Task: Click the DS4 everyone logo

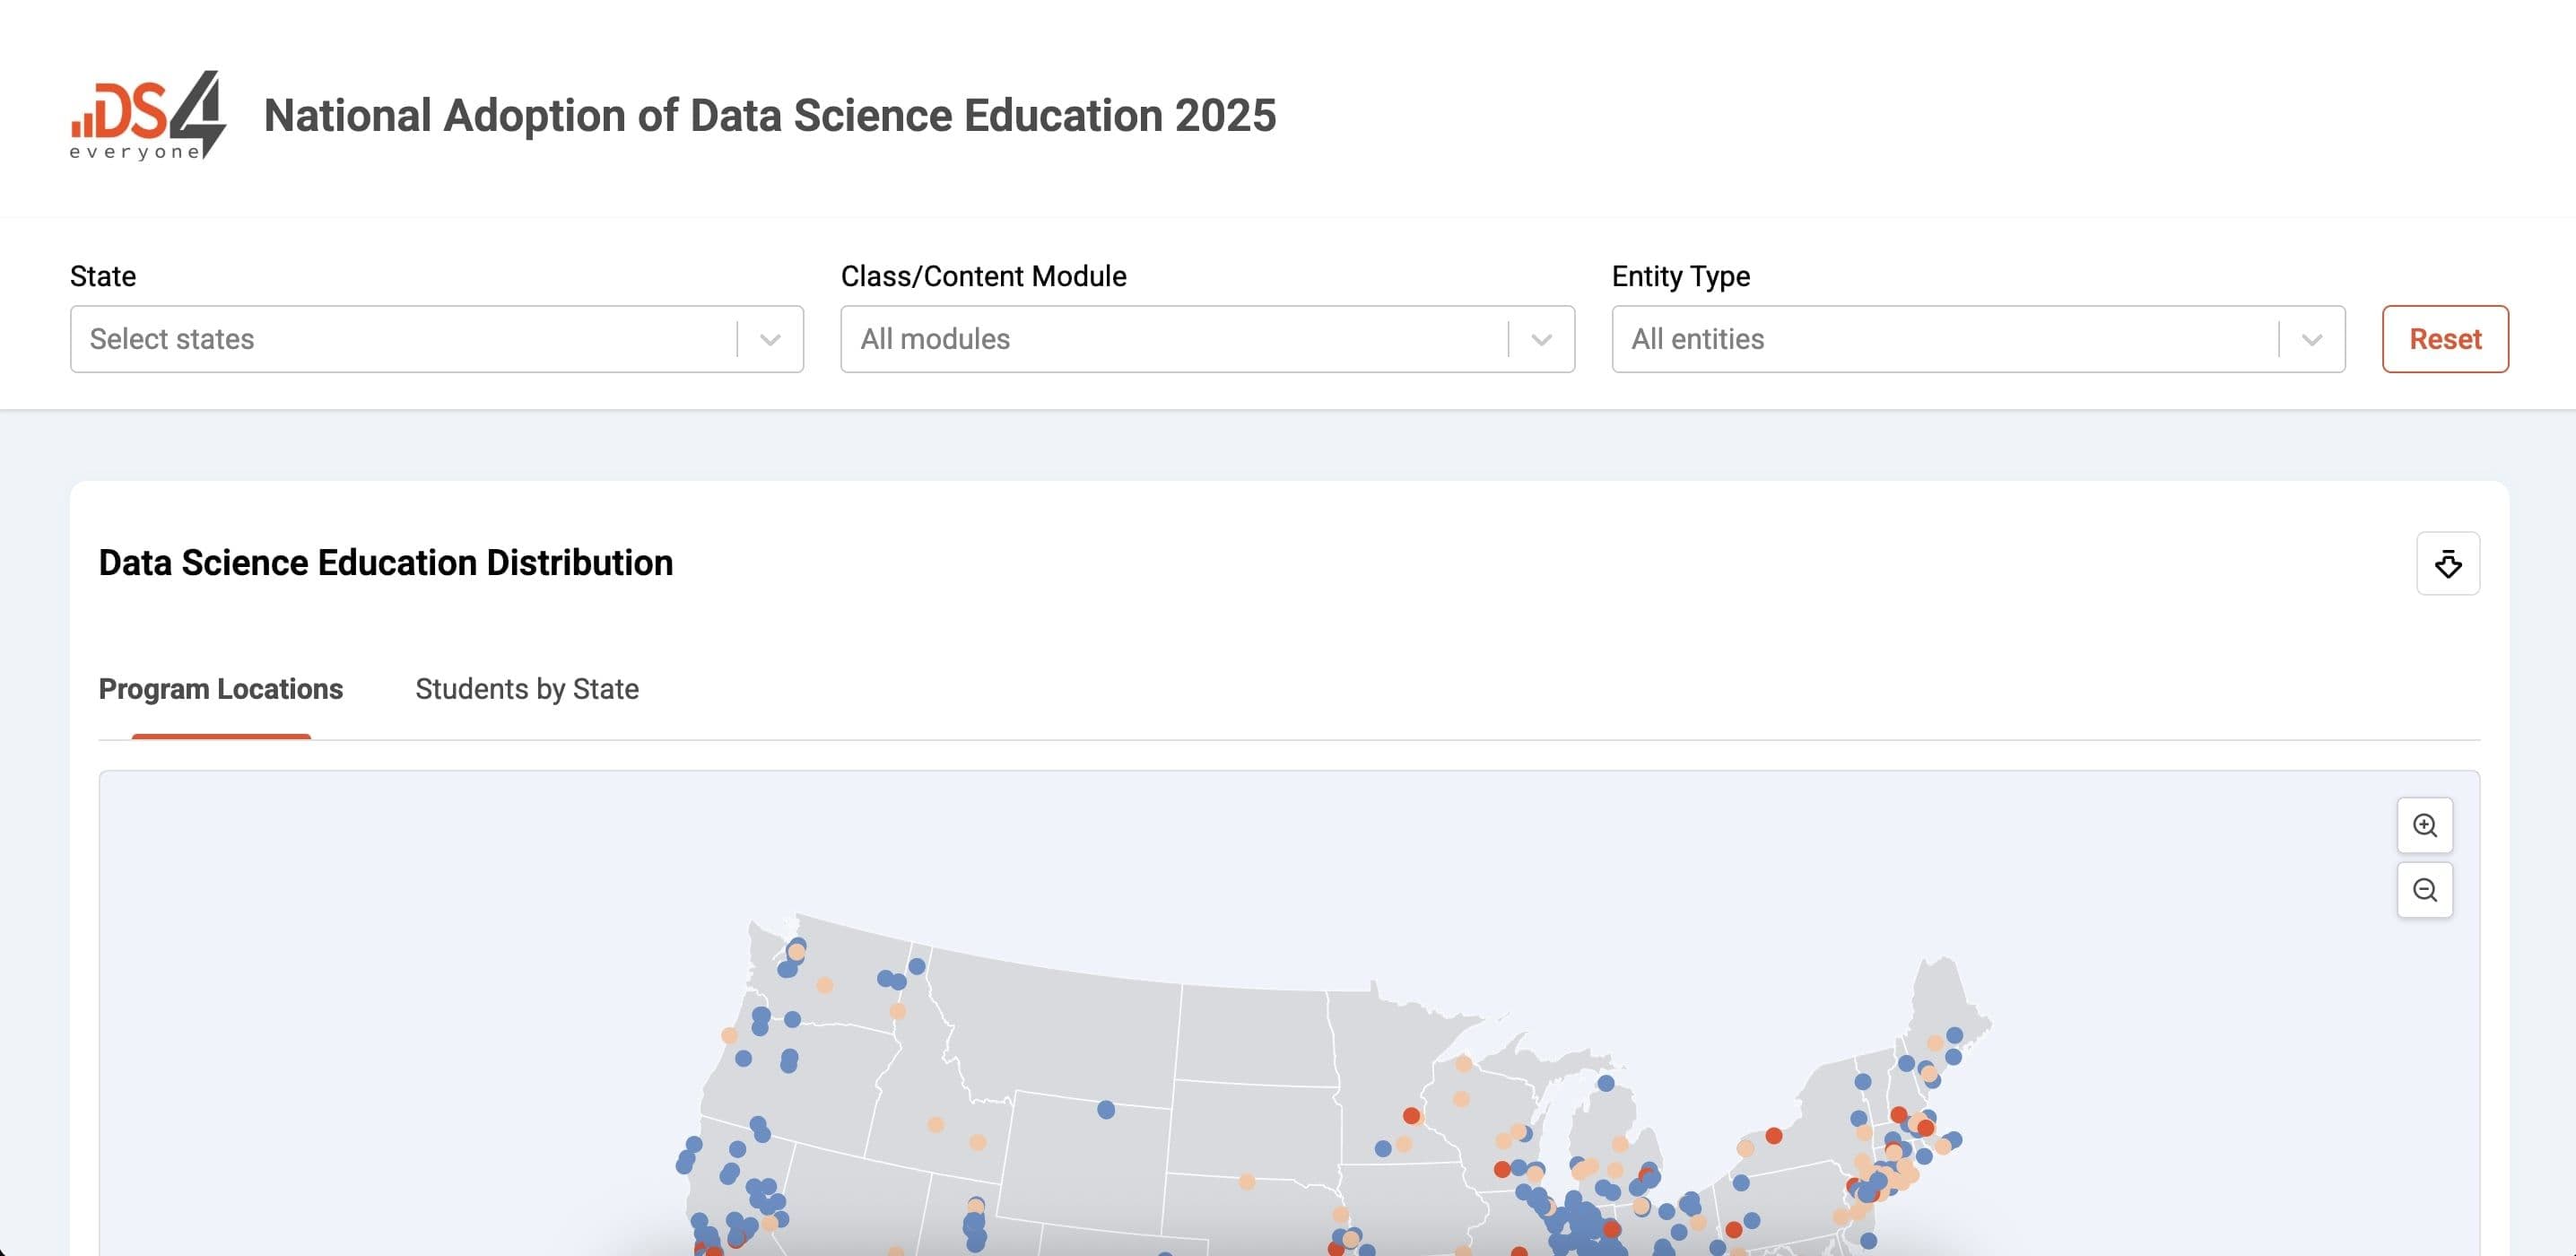Action: [148, 115]
